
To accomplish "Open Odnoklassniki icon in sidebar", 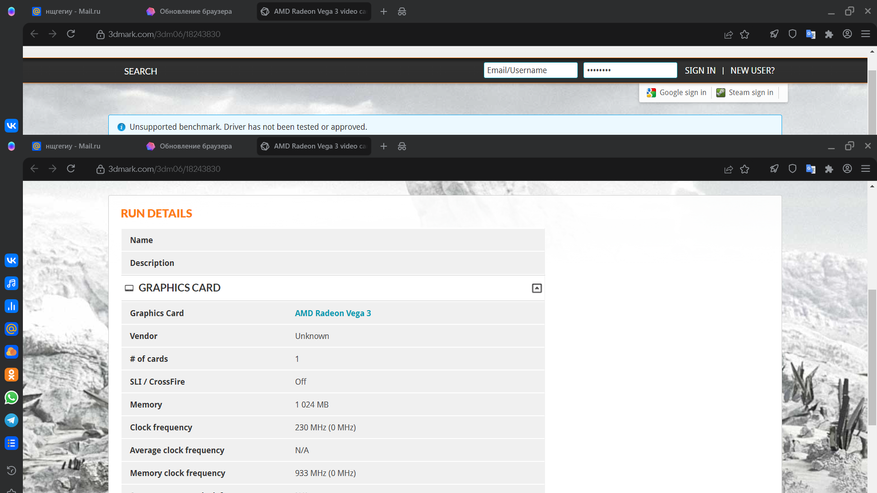I will pyautogui.click(x=11, y=374).
